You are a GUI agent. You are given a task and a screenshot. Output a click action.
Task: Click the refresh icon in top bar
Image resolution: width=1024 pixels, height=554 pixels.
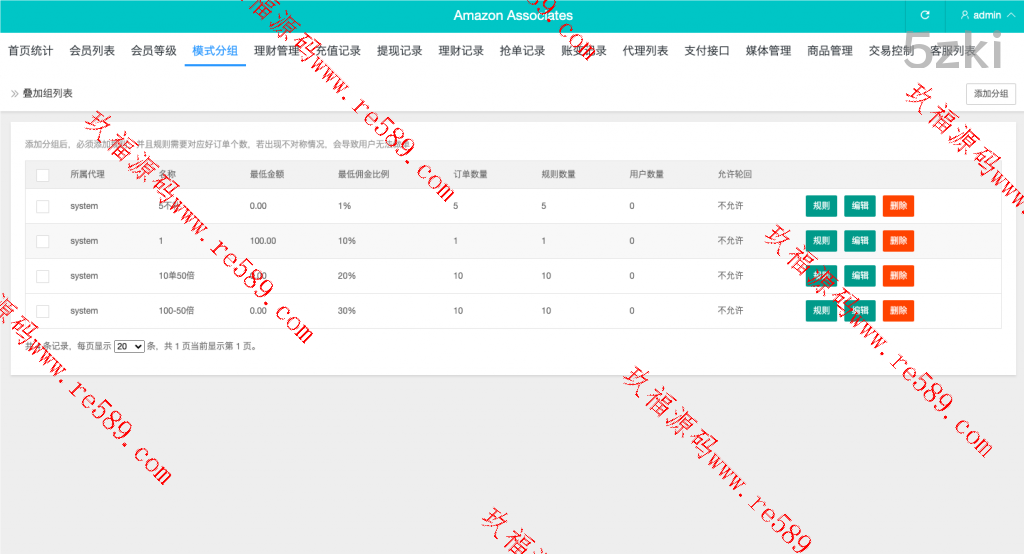(925, 16)
